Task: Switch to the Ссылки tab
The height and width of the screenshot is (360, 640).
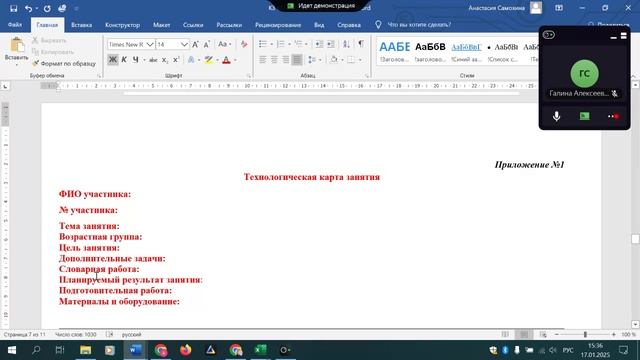Action: pos(193,25)
